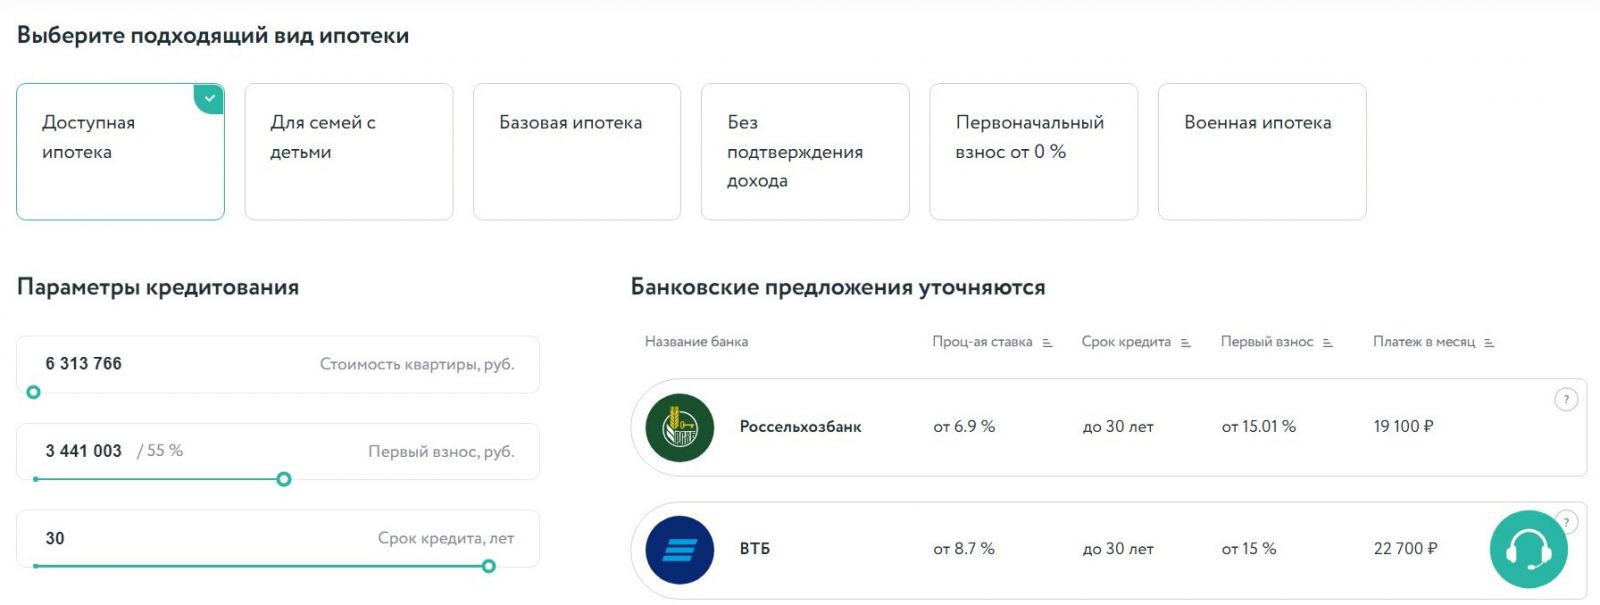Select Первоначальный взнос от 0 % card
This screenshot has width=1600, height=605.
[x=1034, y=152]
